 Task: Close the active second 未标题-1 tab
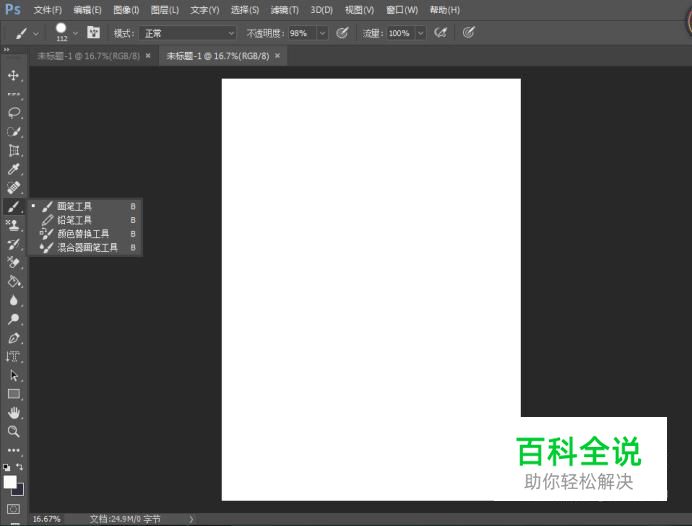277,56
